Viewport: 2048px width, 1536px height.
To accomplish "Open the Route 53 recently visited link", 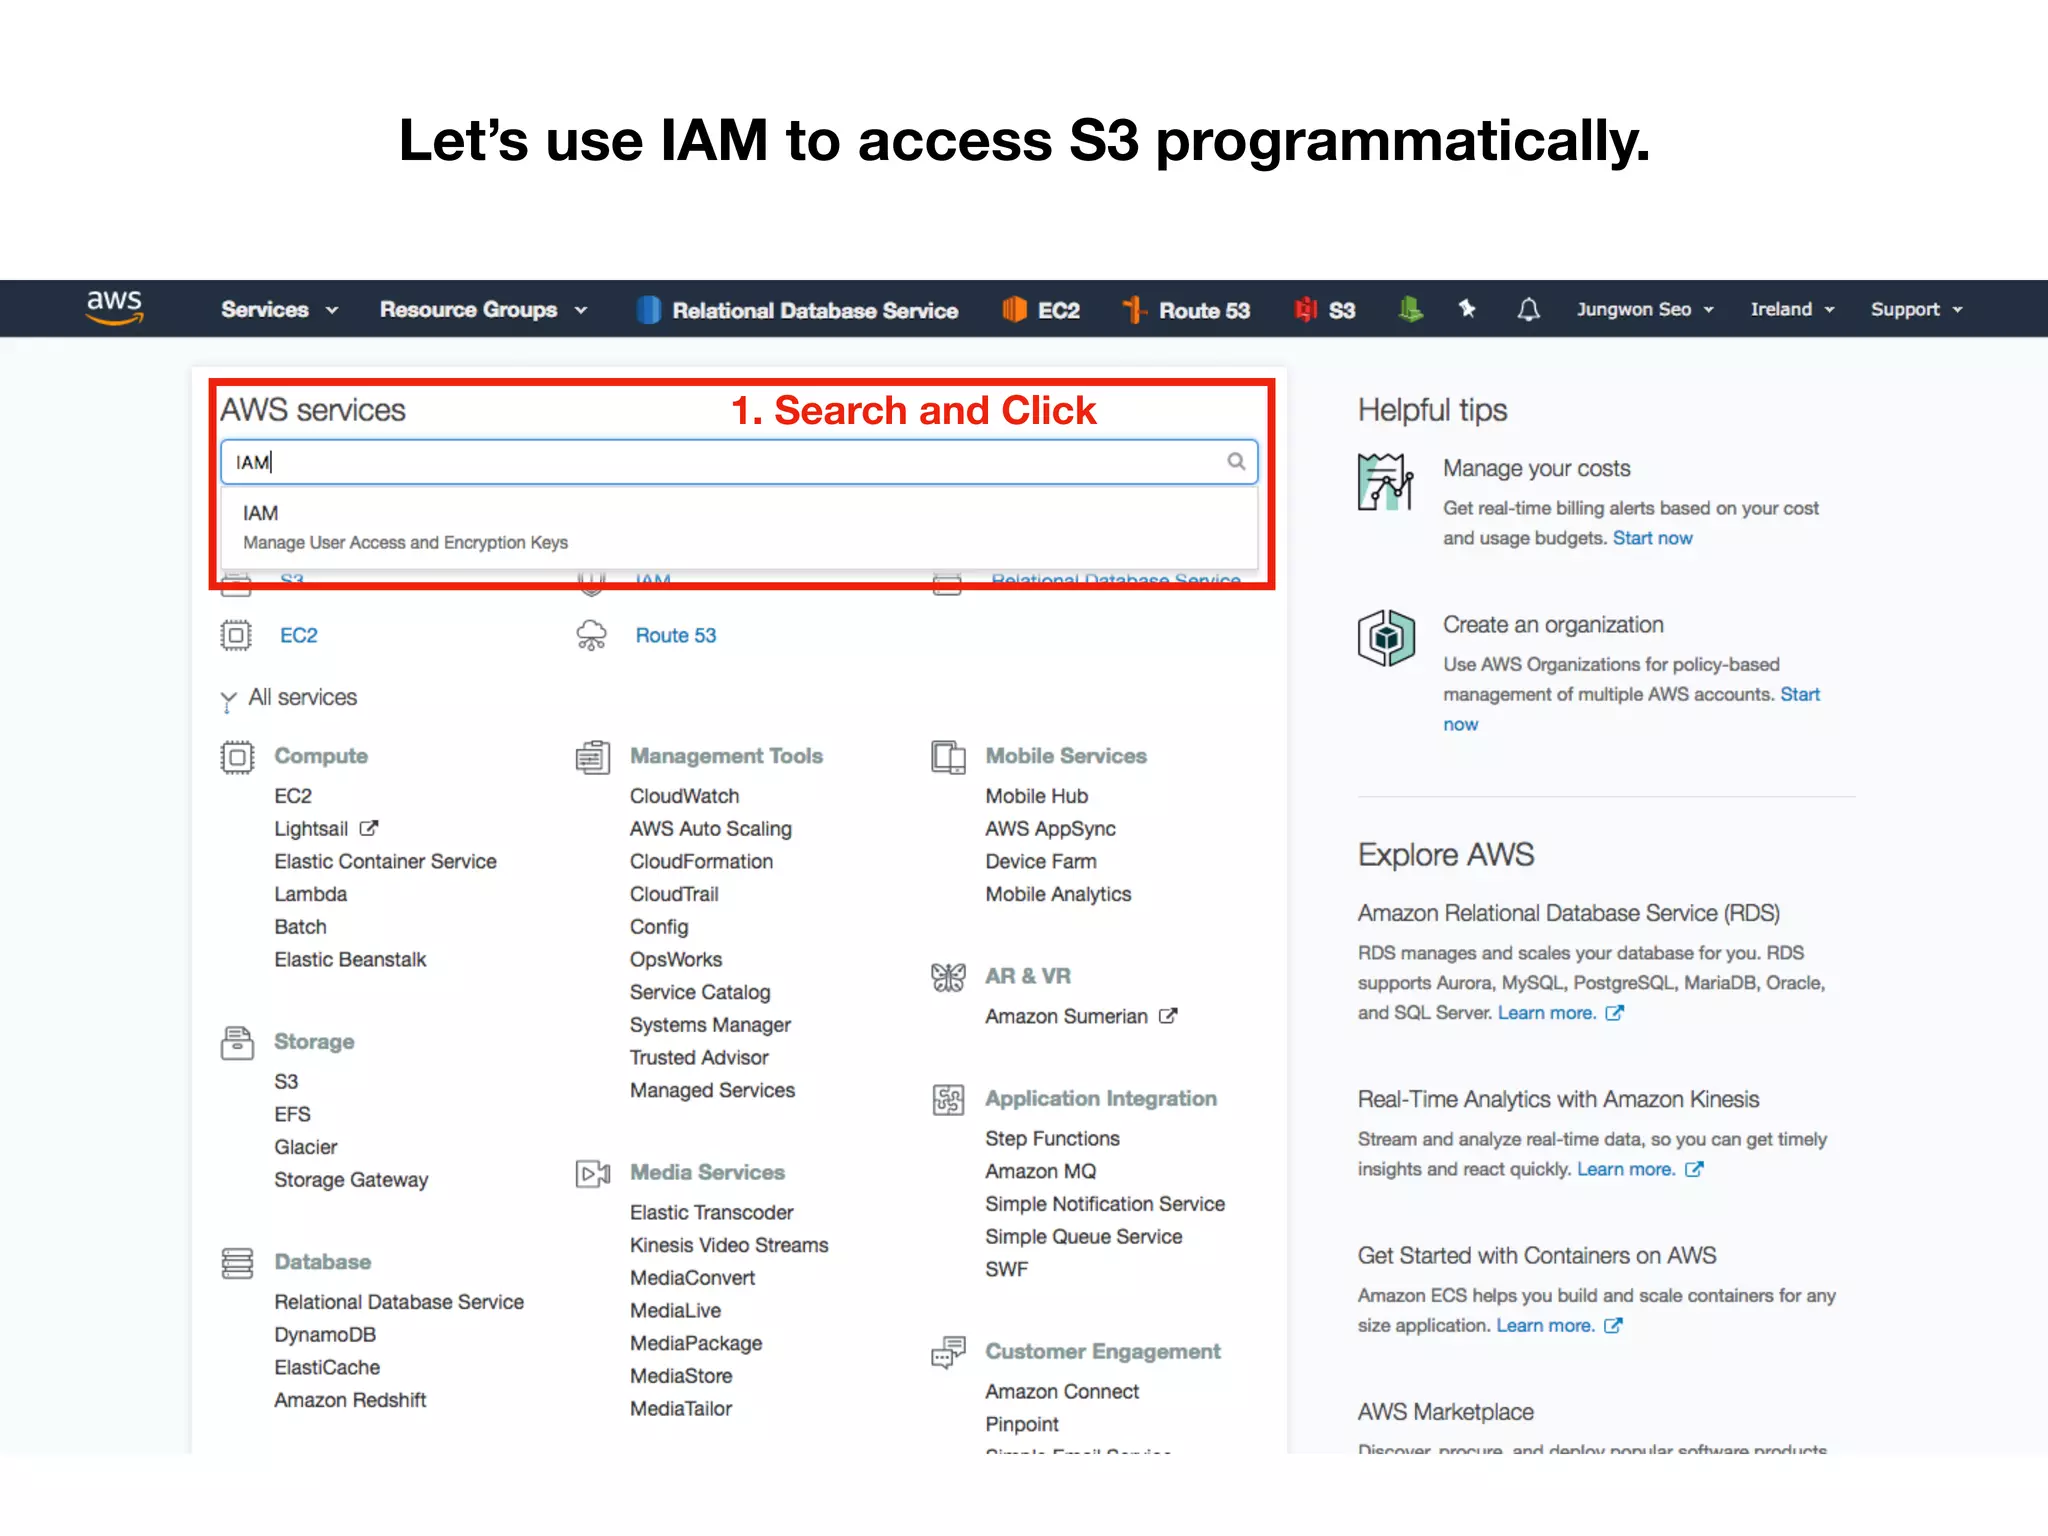I will point(676,636).
